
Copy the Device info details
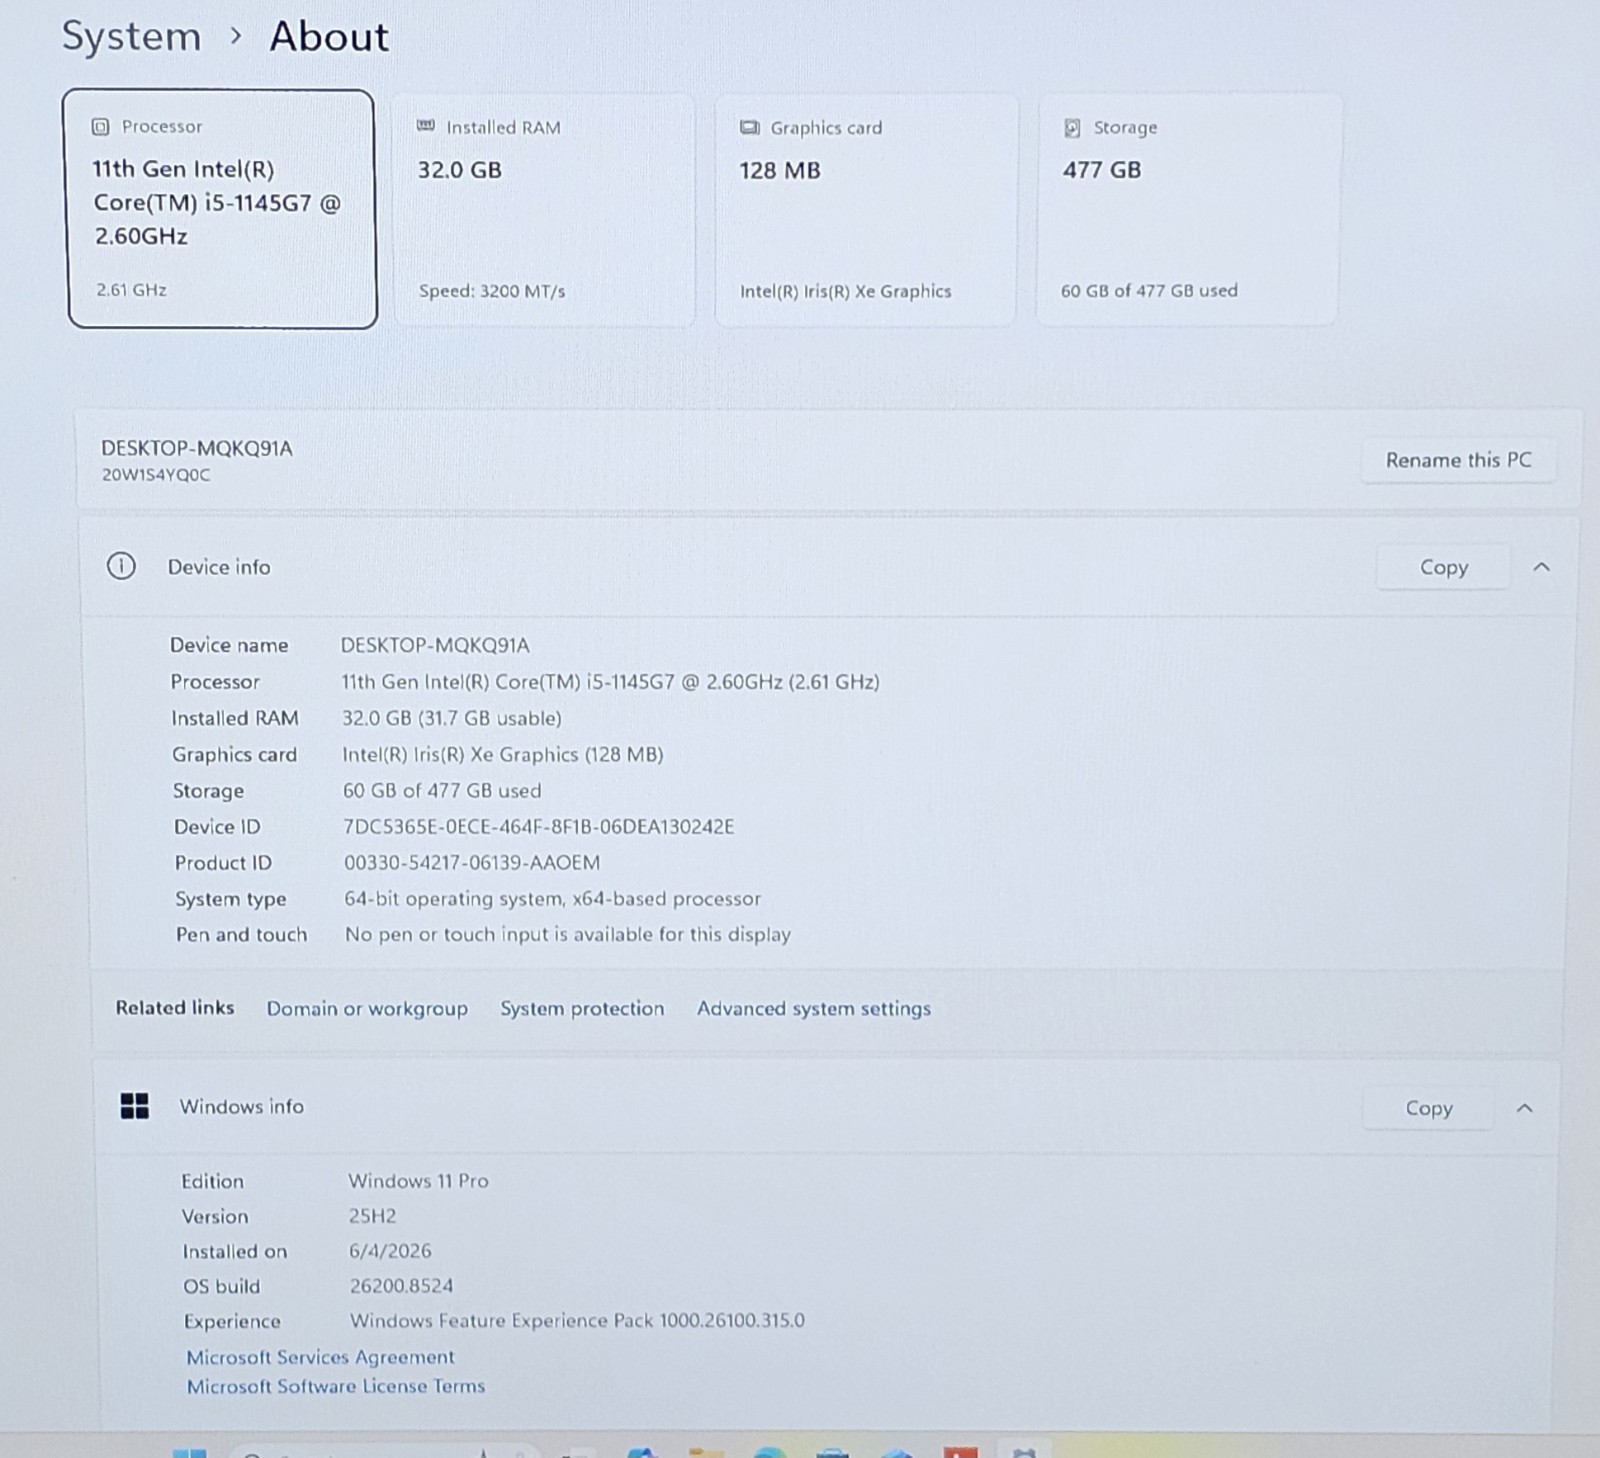(x=1443, y=567)
